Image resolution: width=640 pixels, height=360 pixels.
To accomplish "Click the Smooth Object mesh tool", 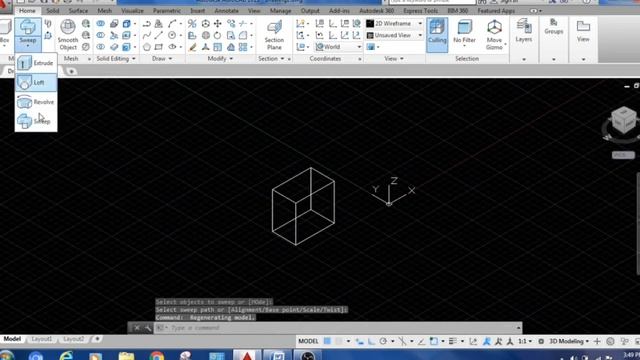I will 68,35.
